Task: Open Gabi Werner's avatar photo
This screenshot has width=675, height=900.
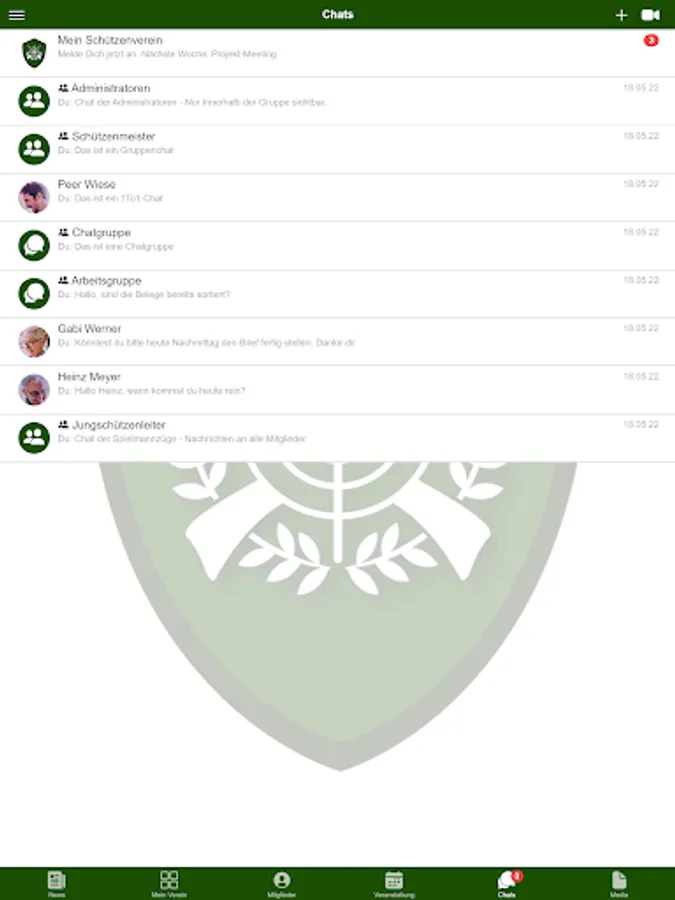Action: [x=34, y=342]
